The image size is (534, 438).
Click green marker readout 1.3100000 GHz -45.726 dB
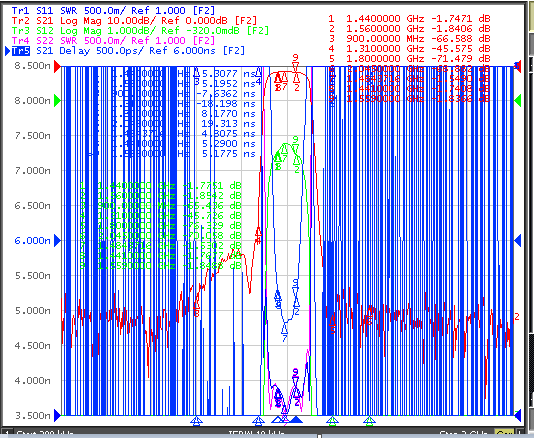click(160, 216)
